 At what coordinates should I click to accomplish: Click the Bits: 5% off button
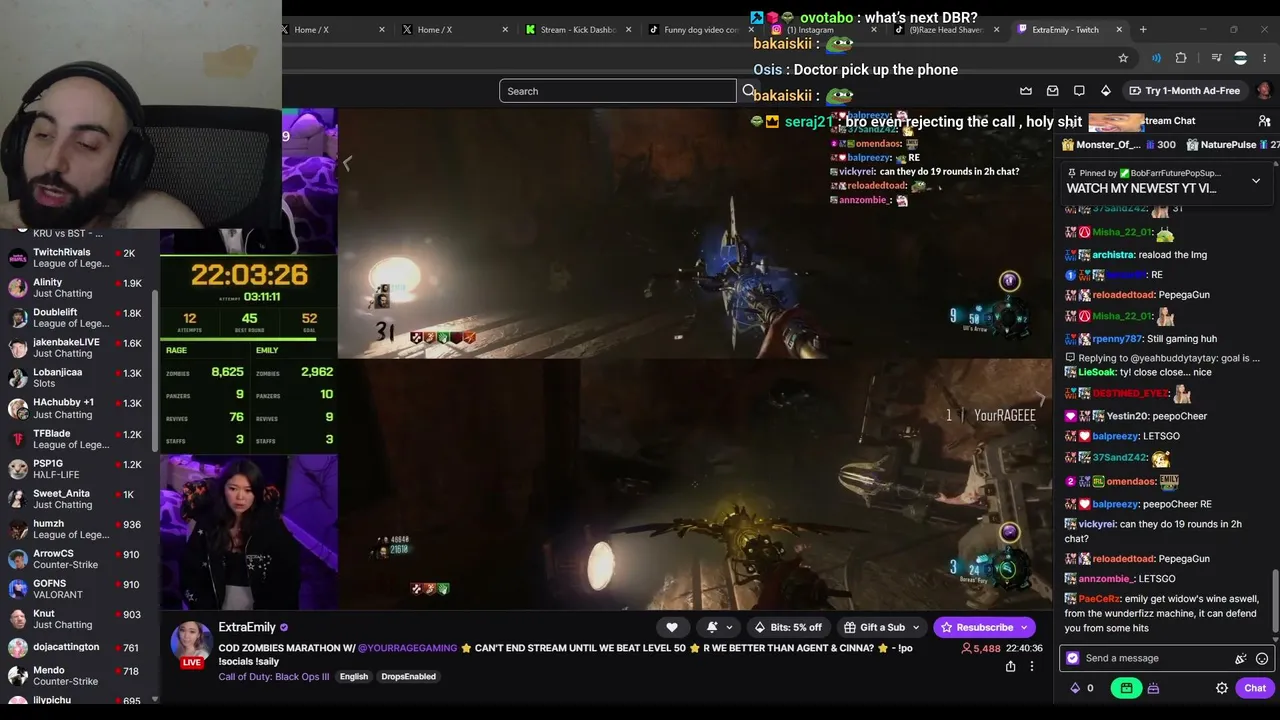(x=789, y=627)
